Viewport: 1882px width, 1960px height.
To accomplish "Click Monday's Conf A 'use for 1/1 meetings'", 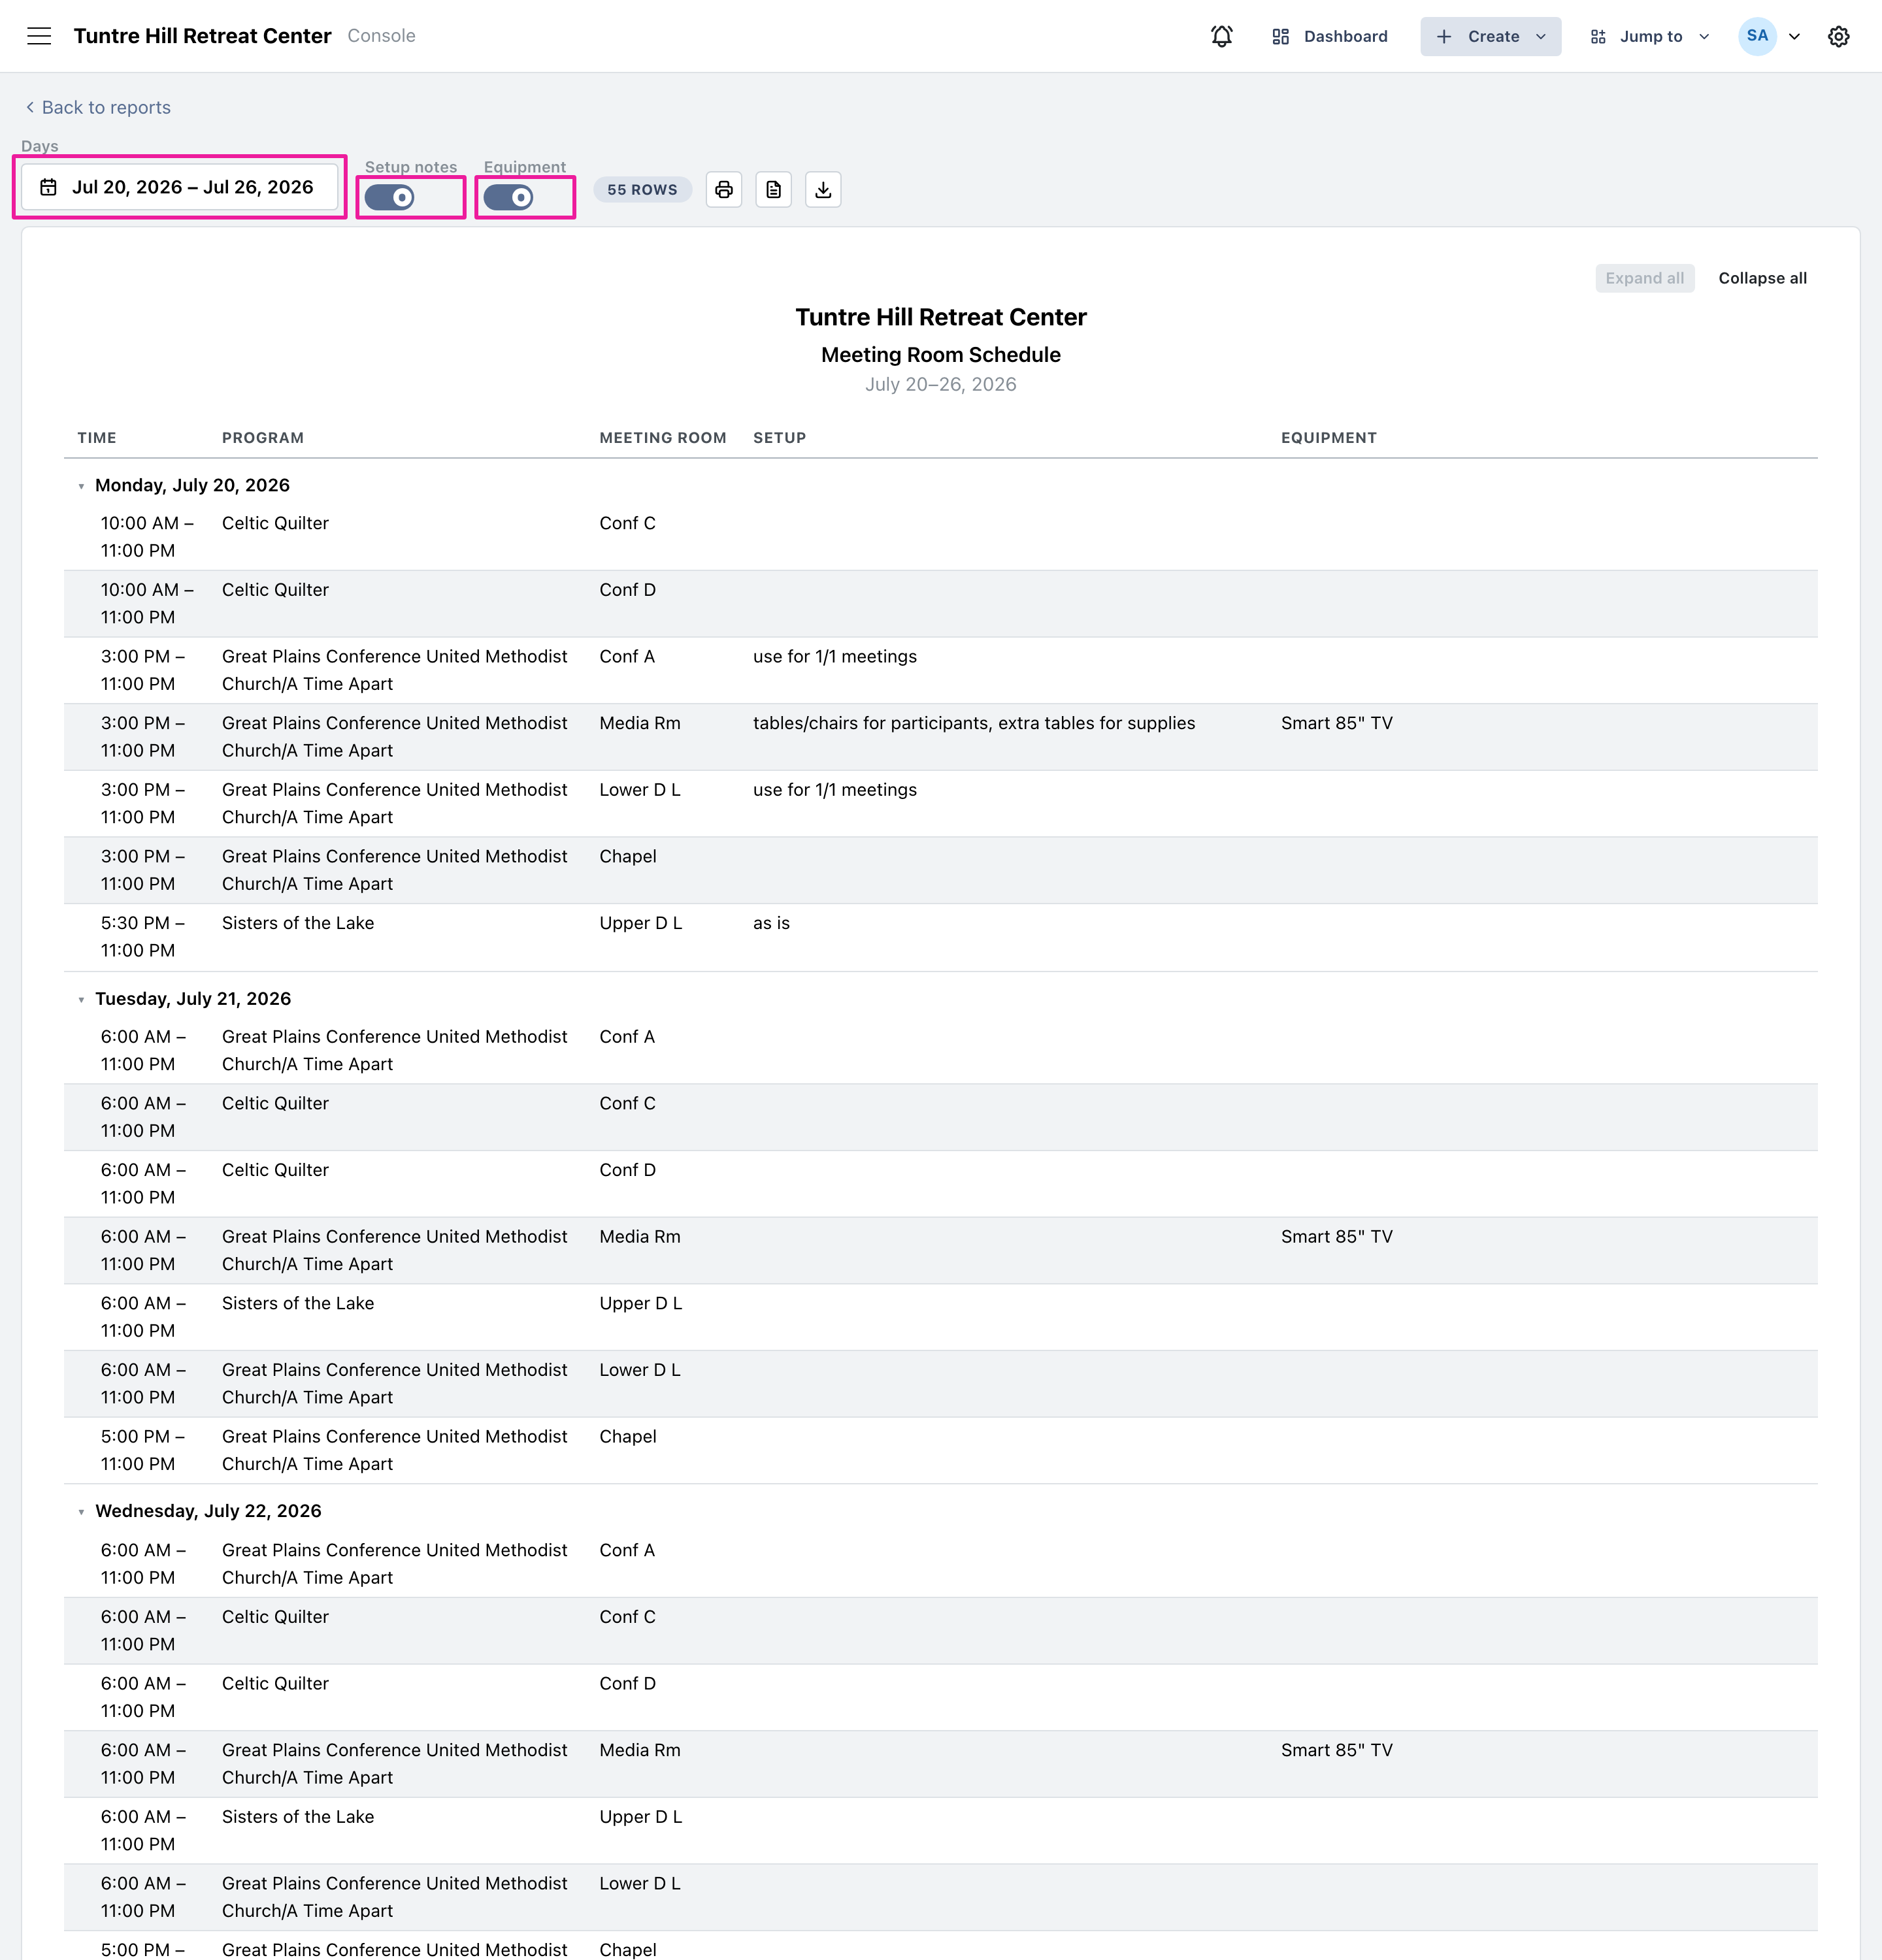I will (835, 656).
